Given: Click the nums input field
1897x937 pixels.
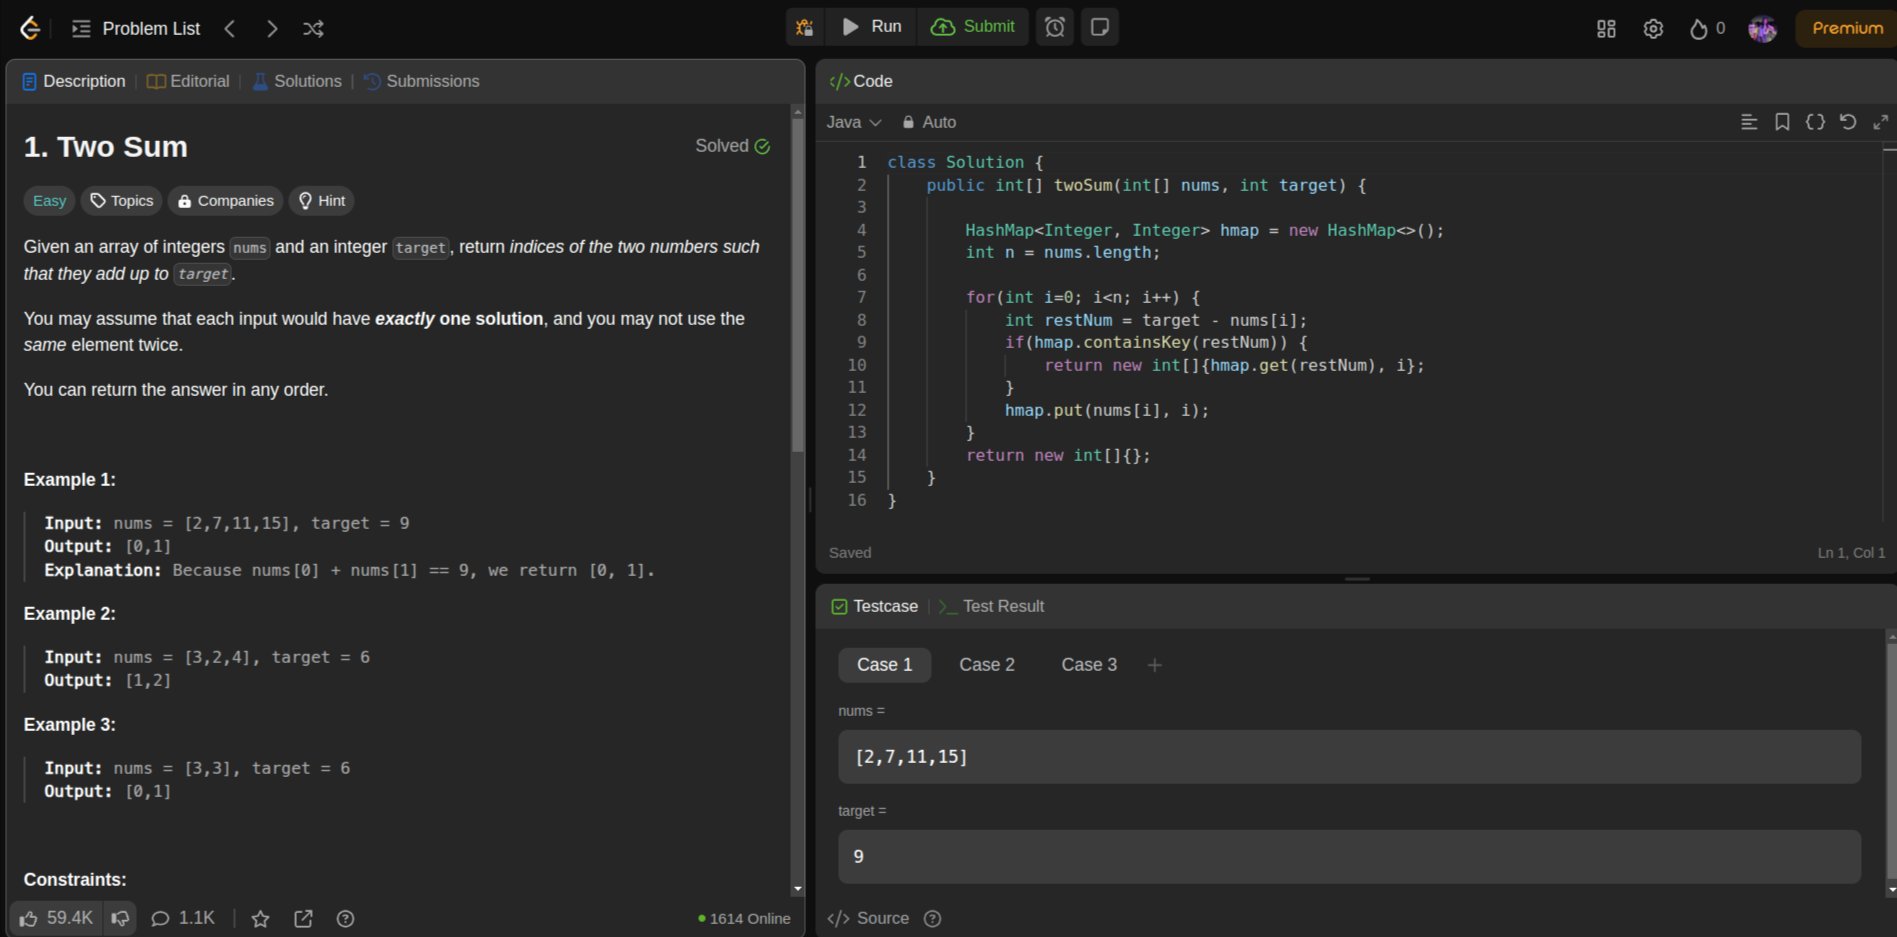Looking at the screenshot, I should [x=1348, y=757].
